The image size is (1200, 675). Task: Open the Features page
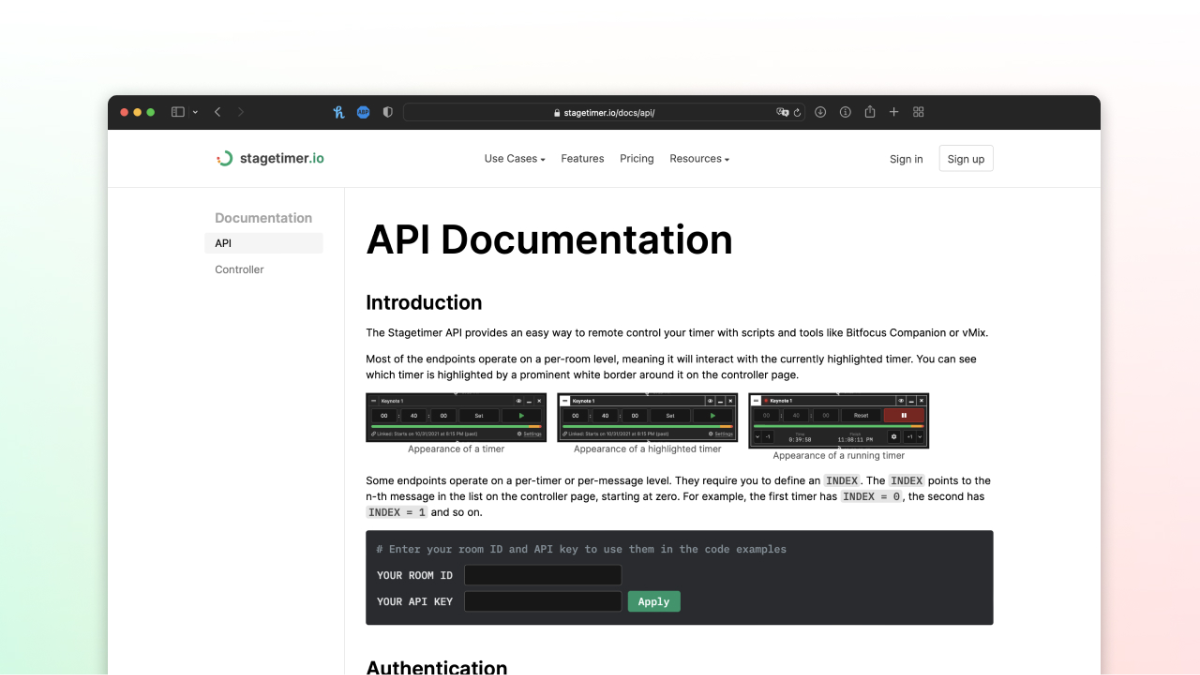coord(582,159)
